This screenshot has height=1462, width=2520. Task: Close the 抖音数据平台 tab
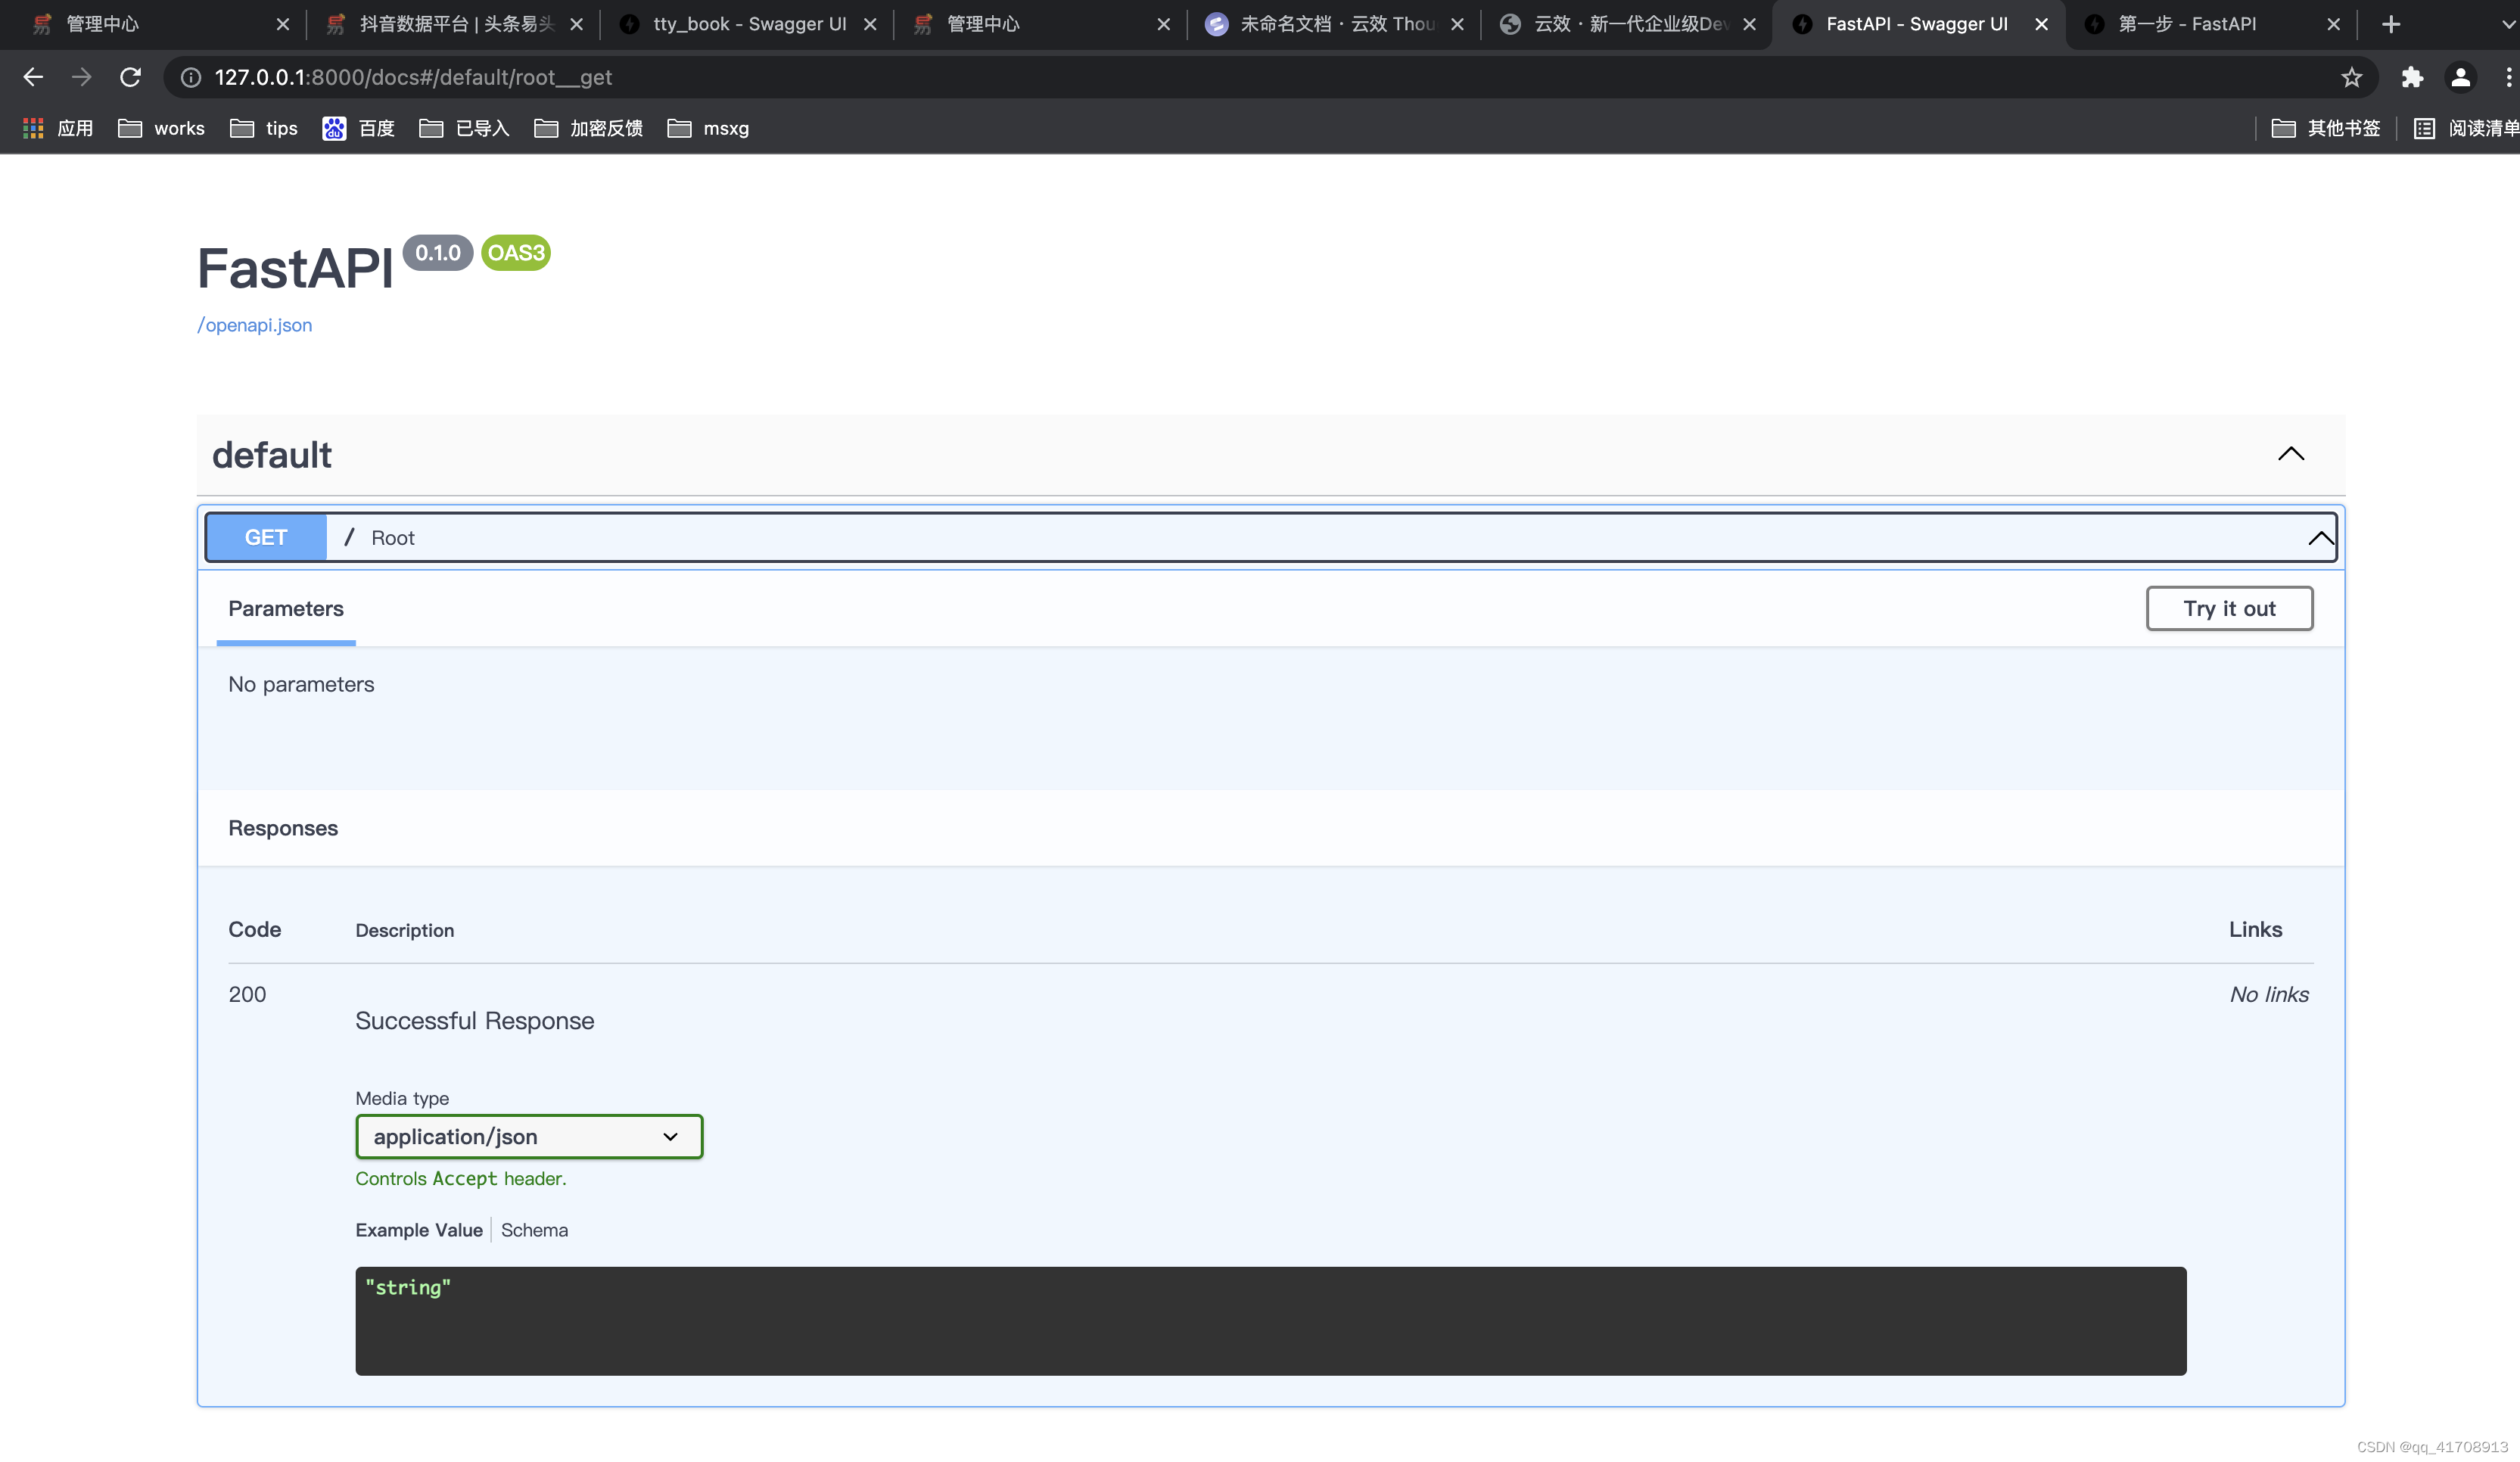point(577,24)
